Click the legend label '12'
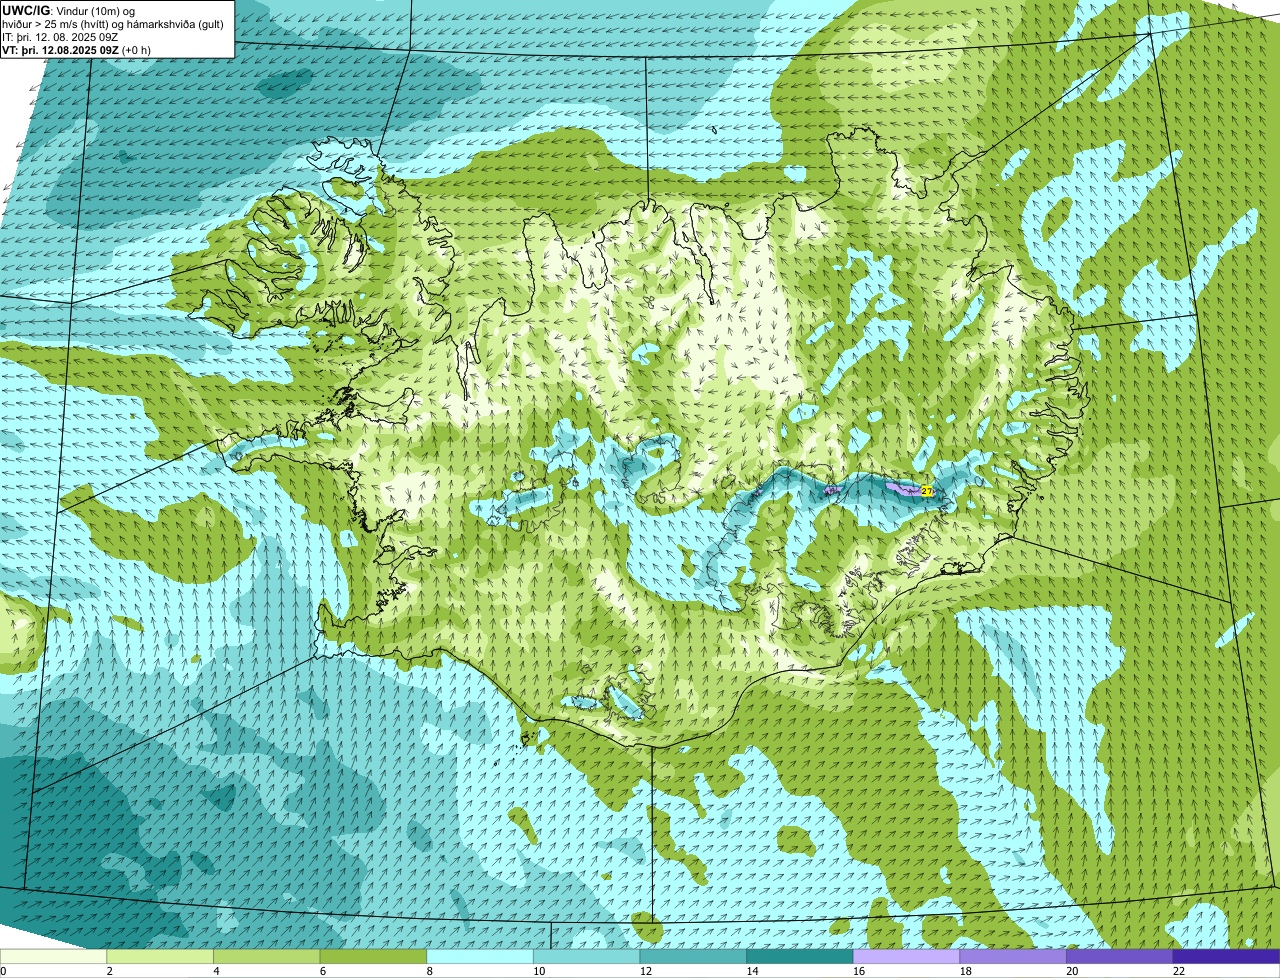Viewport: 1280px width, 978px height. click(x=645, y=971)
